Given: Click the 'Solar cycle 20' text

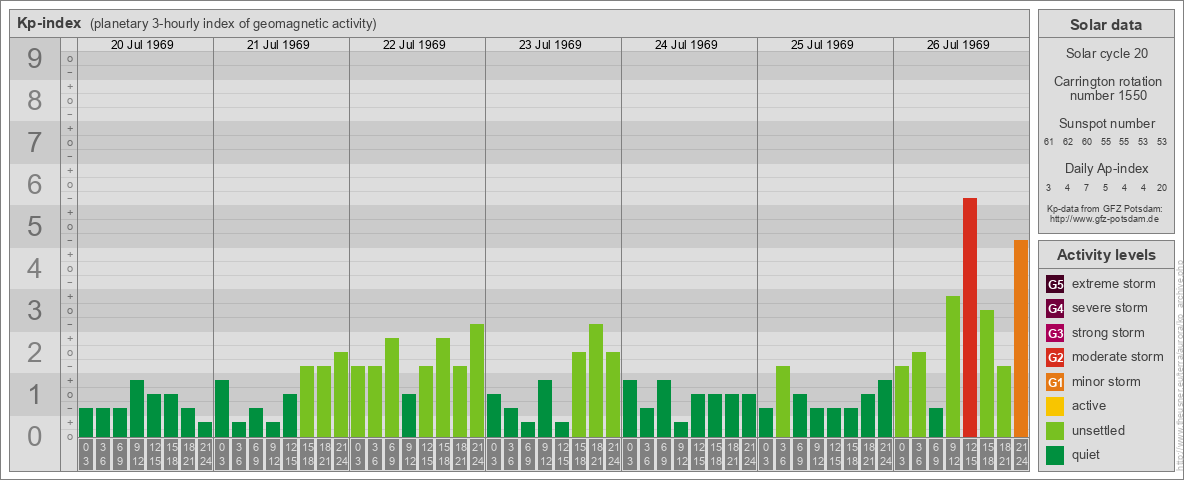Looking at the screenshot, I should click(x=1106, y=54).
